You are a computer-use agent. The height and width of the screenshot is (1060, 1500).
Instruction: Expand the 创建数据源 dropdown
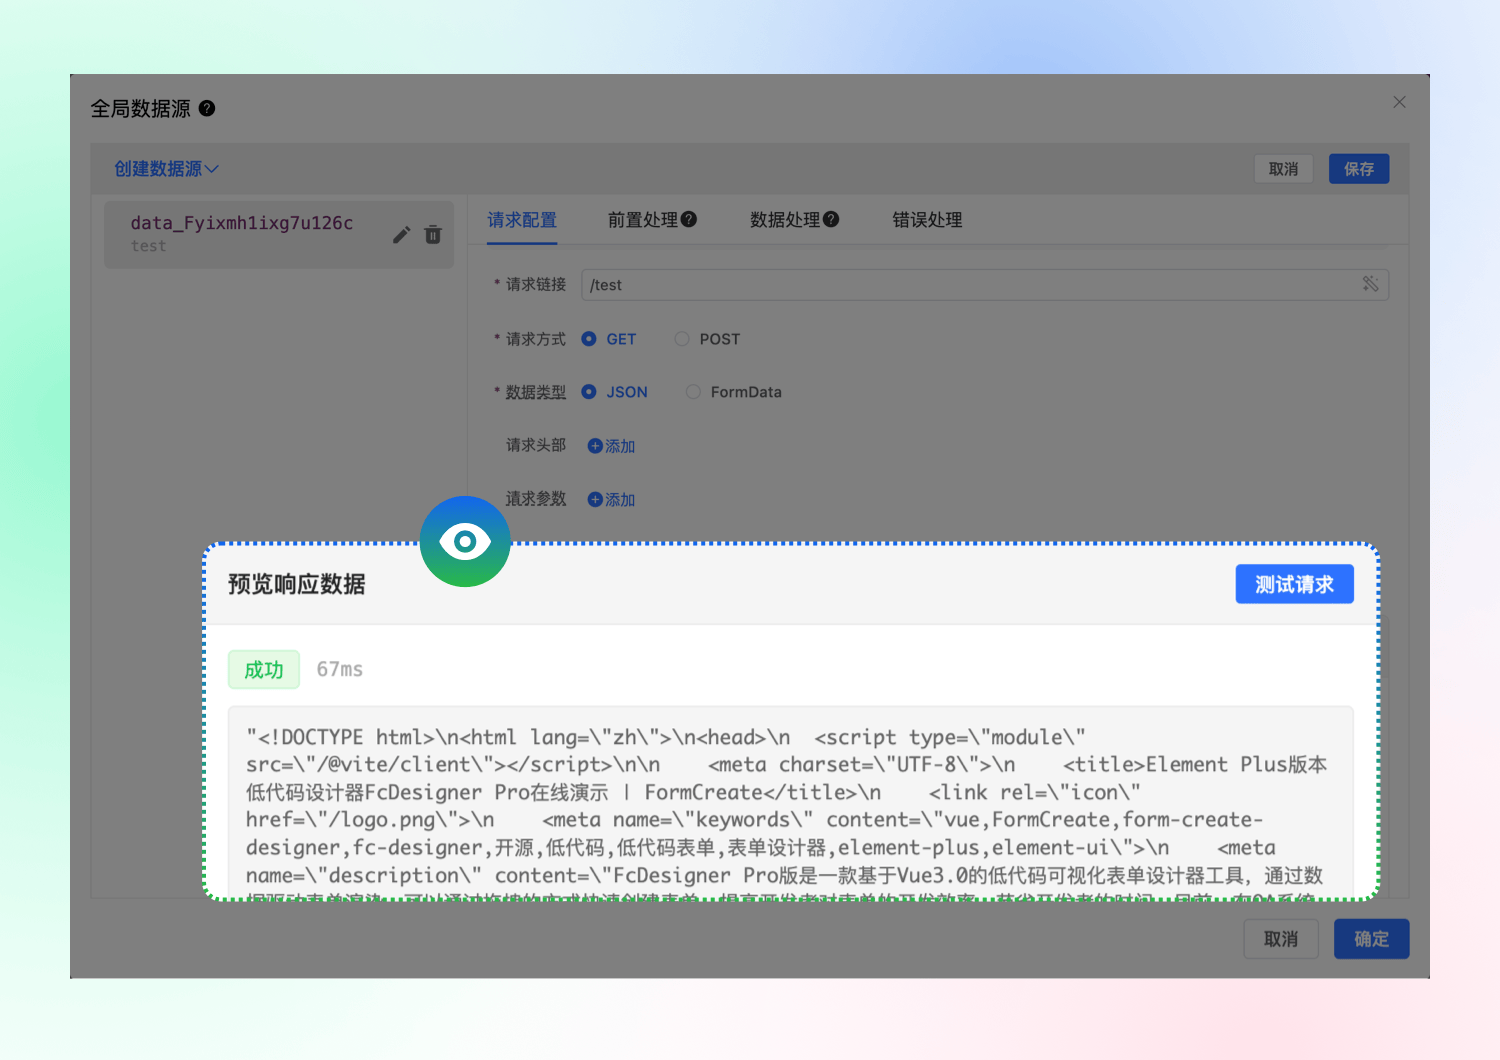[x=166, y=169]
